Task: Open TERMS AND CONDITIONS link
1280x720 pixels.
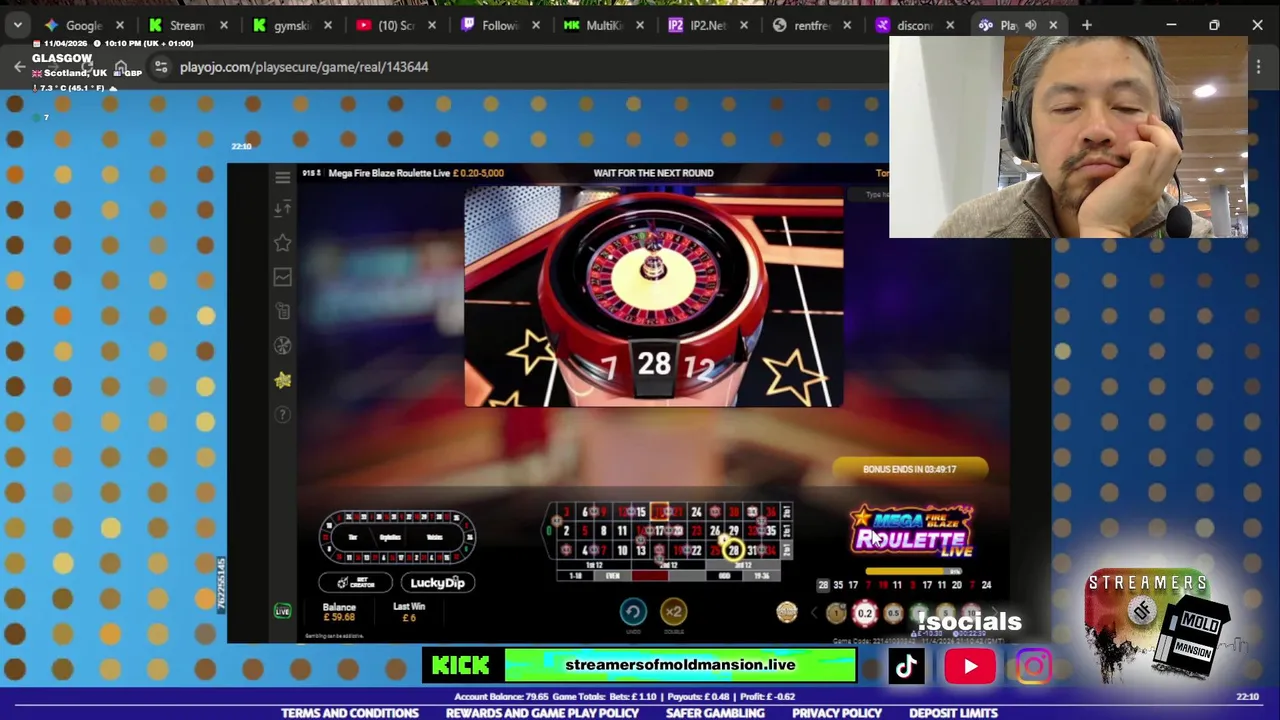Action: tap(350, 713)
